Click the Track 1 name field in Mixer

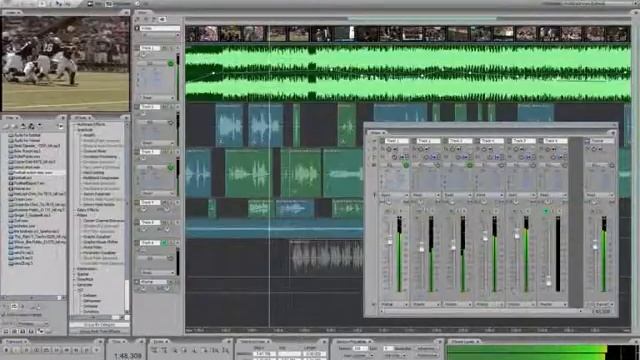click(x=396, y=141)
